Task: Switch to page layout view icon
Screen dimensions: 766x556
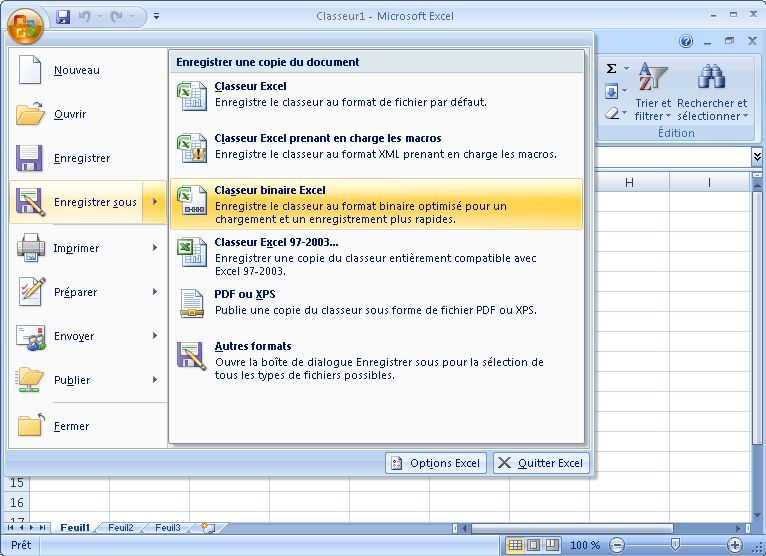Action: click(x=533, y=545)
